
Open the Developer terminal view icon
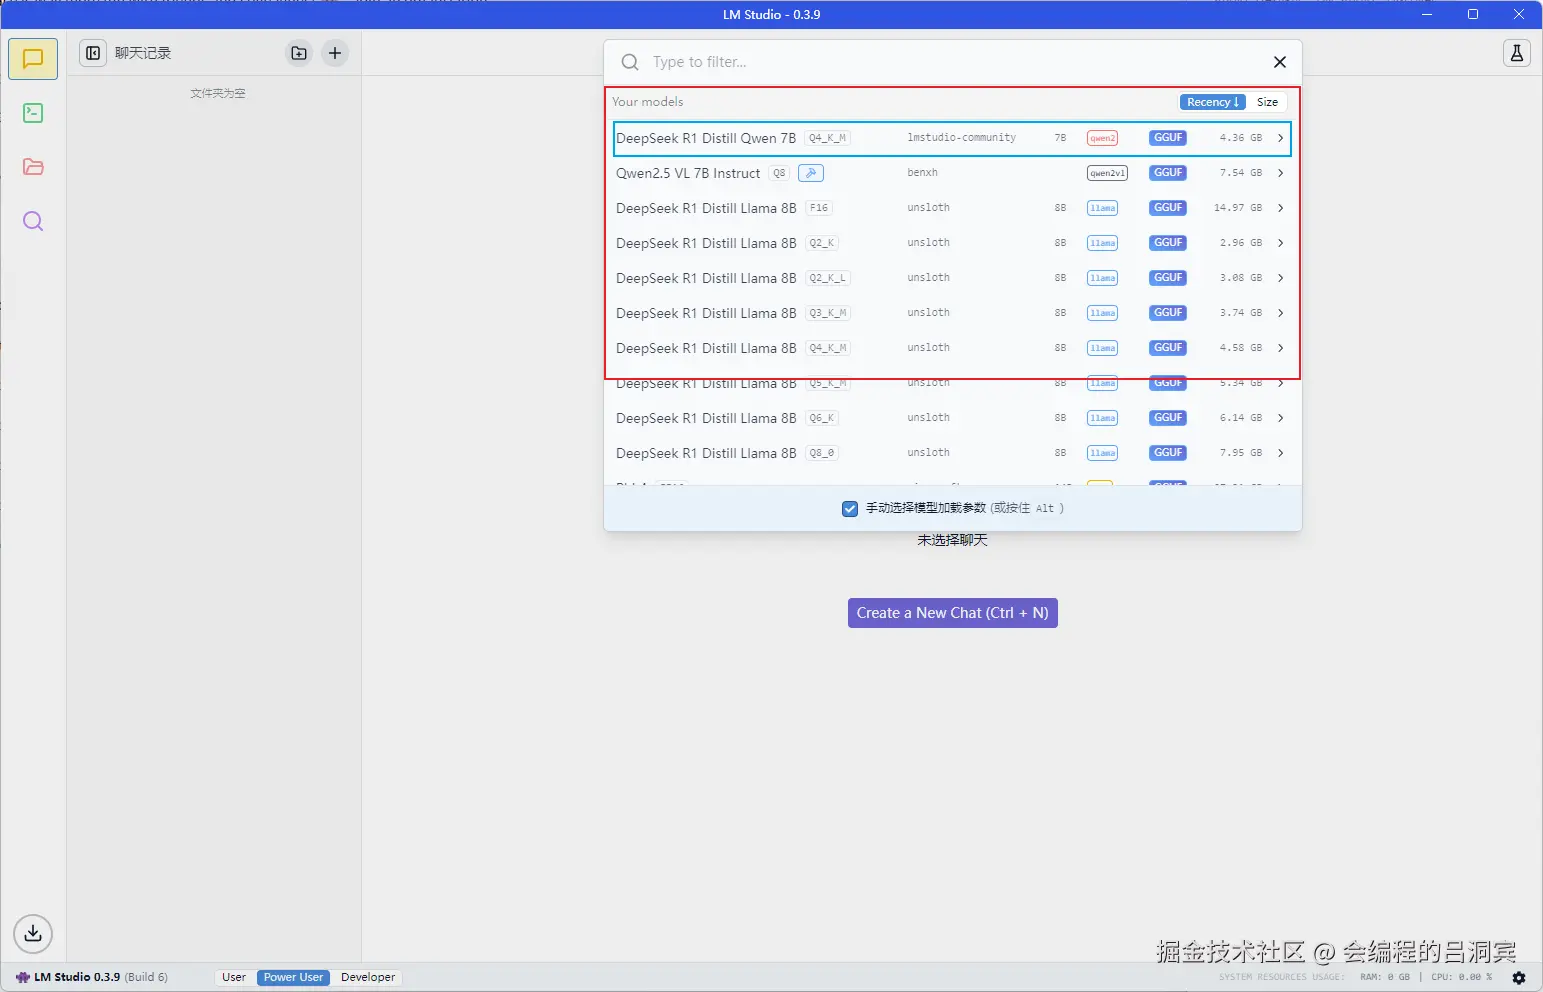[x=33, y=113]
